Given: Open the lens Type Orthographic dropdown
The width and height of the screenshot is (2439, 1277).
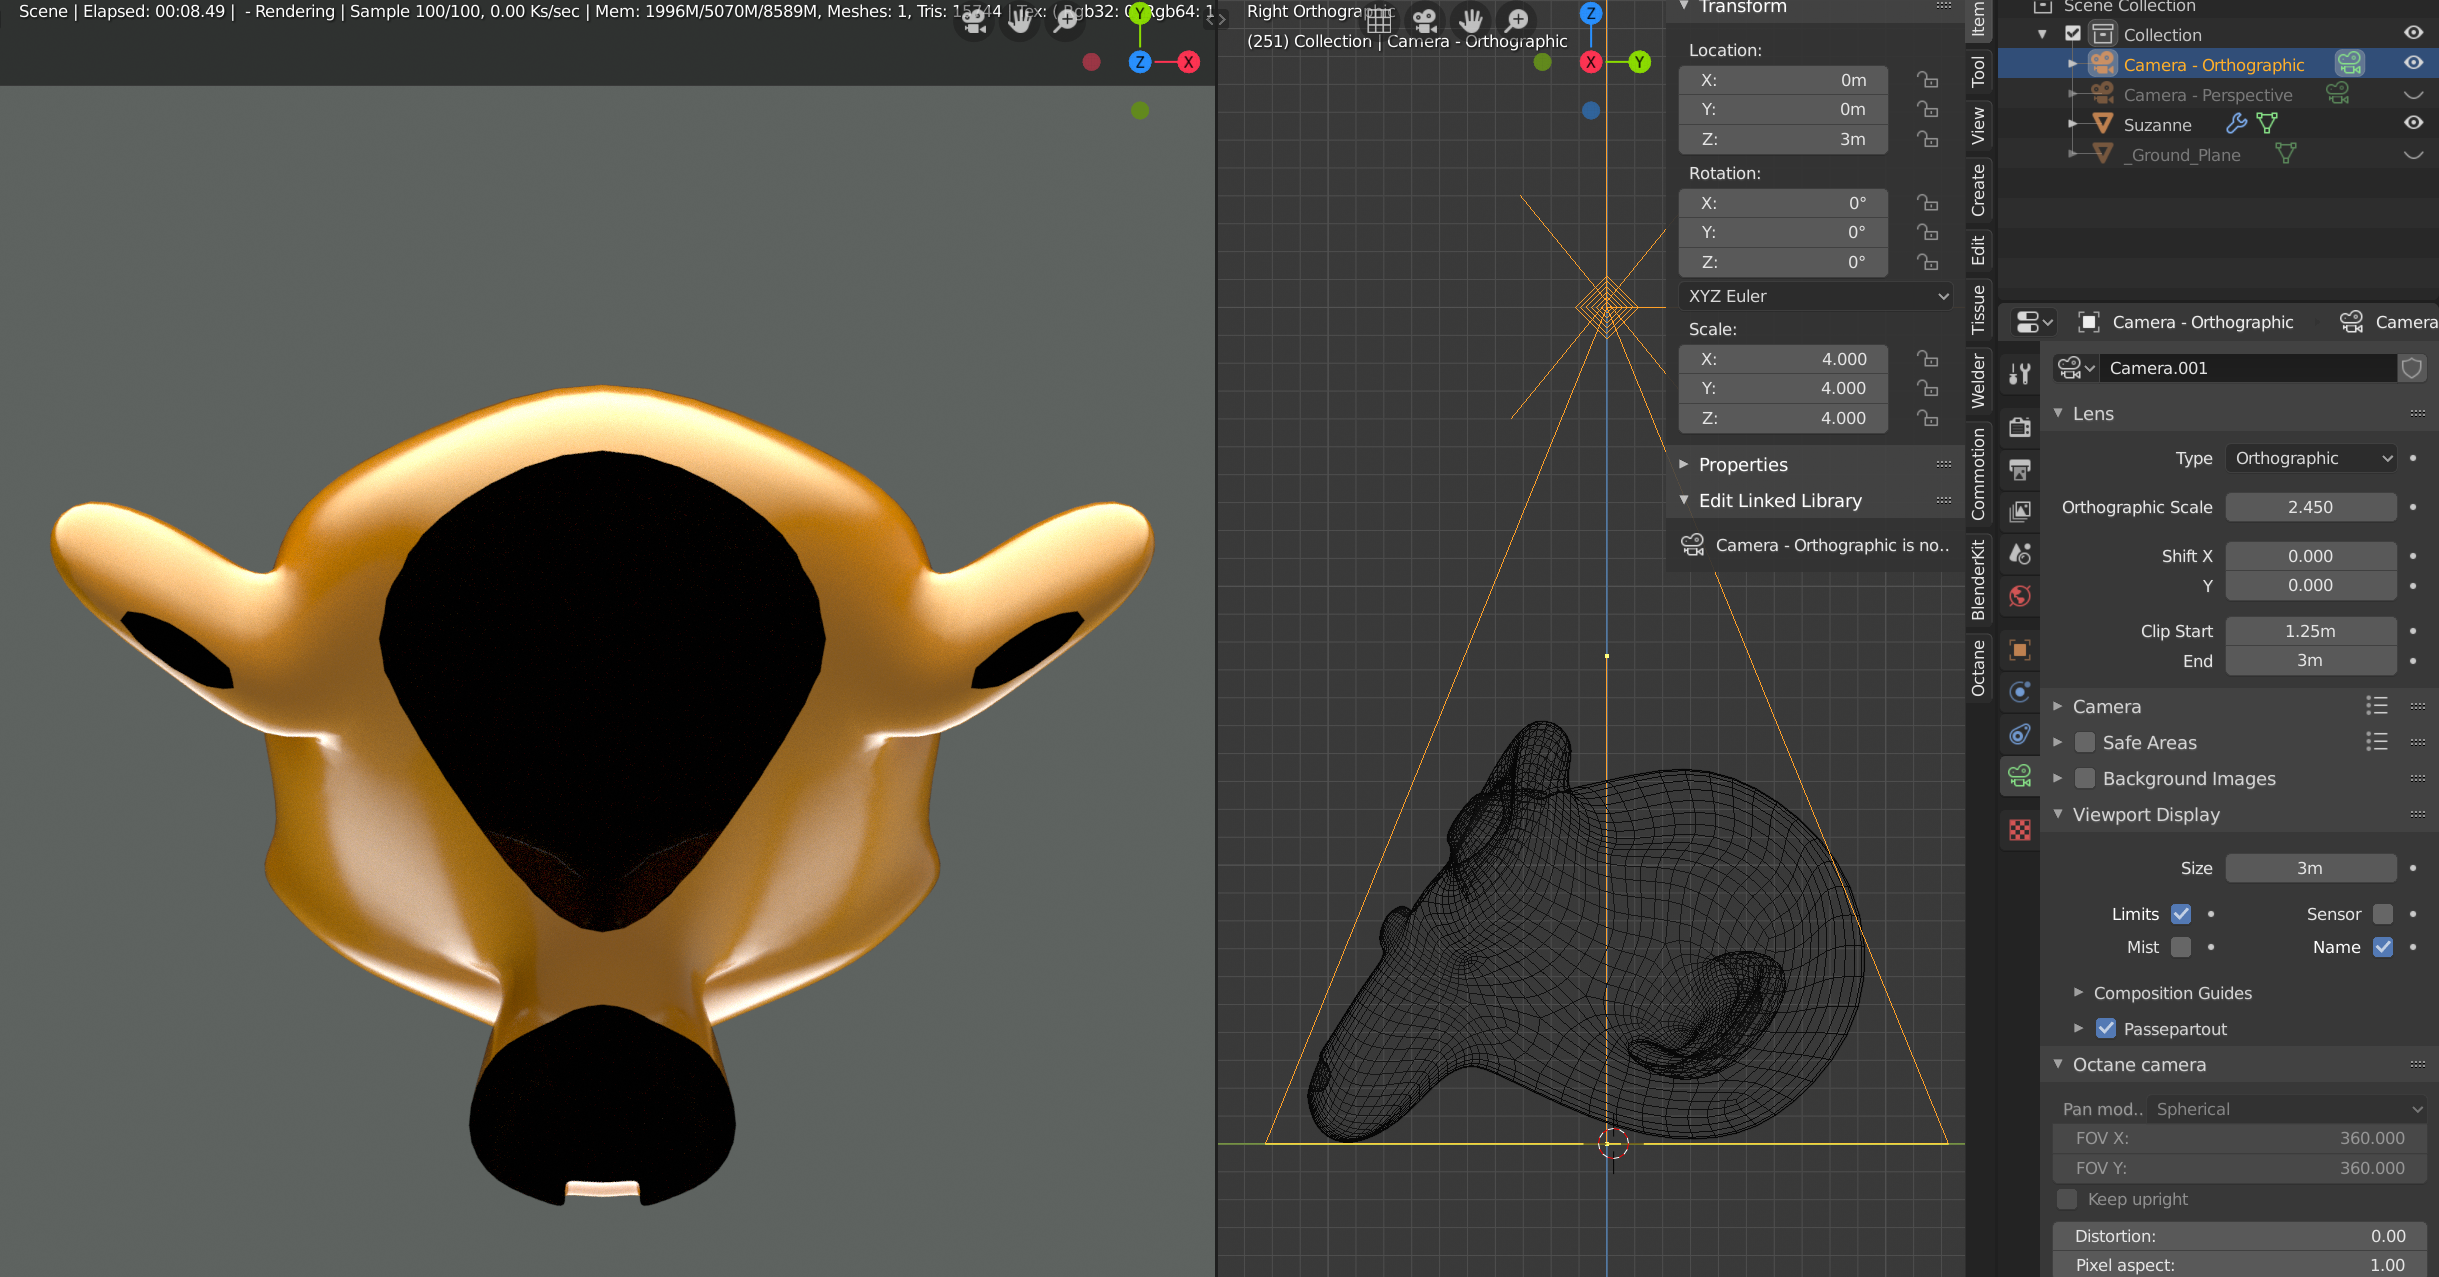Looking at the screenshot, I should pos(2312,458).
